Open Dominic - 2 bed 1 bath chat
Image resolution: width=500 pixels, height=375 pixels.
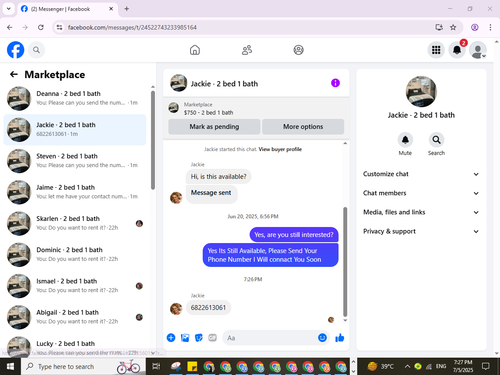75,255
